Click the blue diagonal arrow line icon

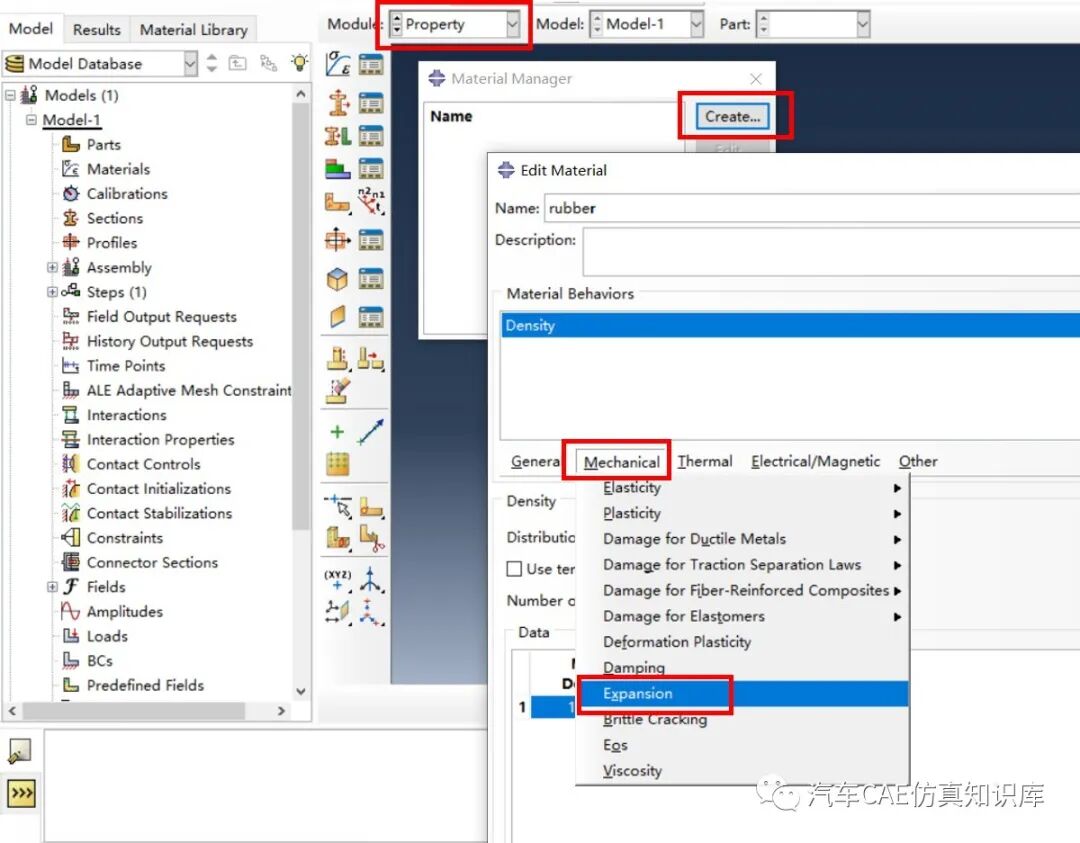[371, 432]
